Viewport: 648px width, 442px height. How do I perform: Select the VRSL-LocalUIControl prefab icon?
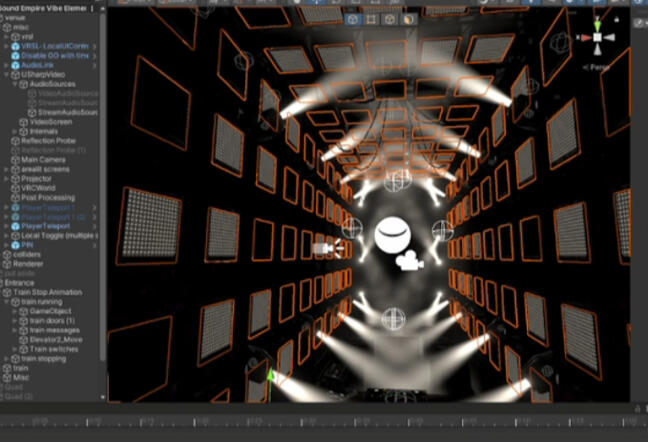[x=16, y=46]
